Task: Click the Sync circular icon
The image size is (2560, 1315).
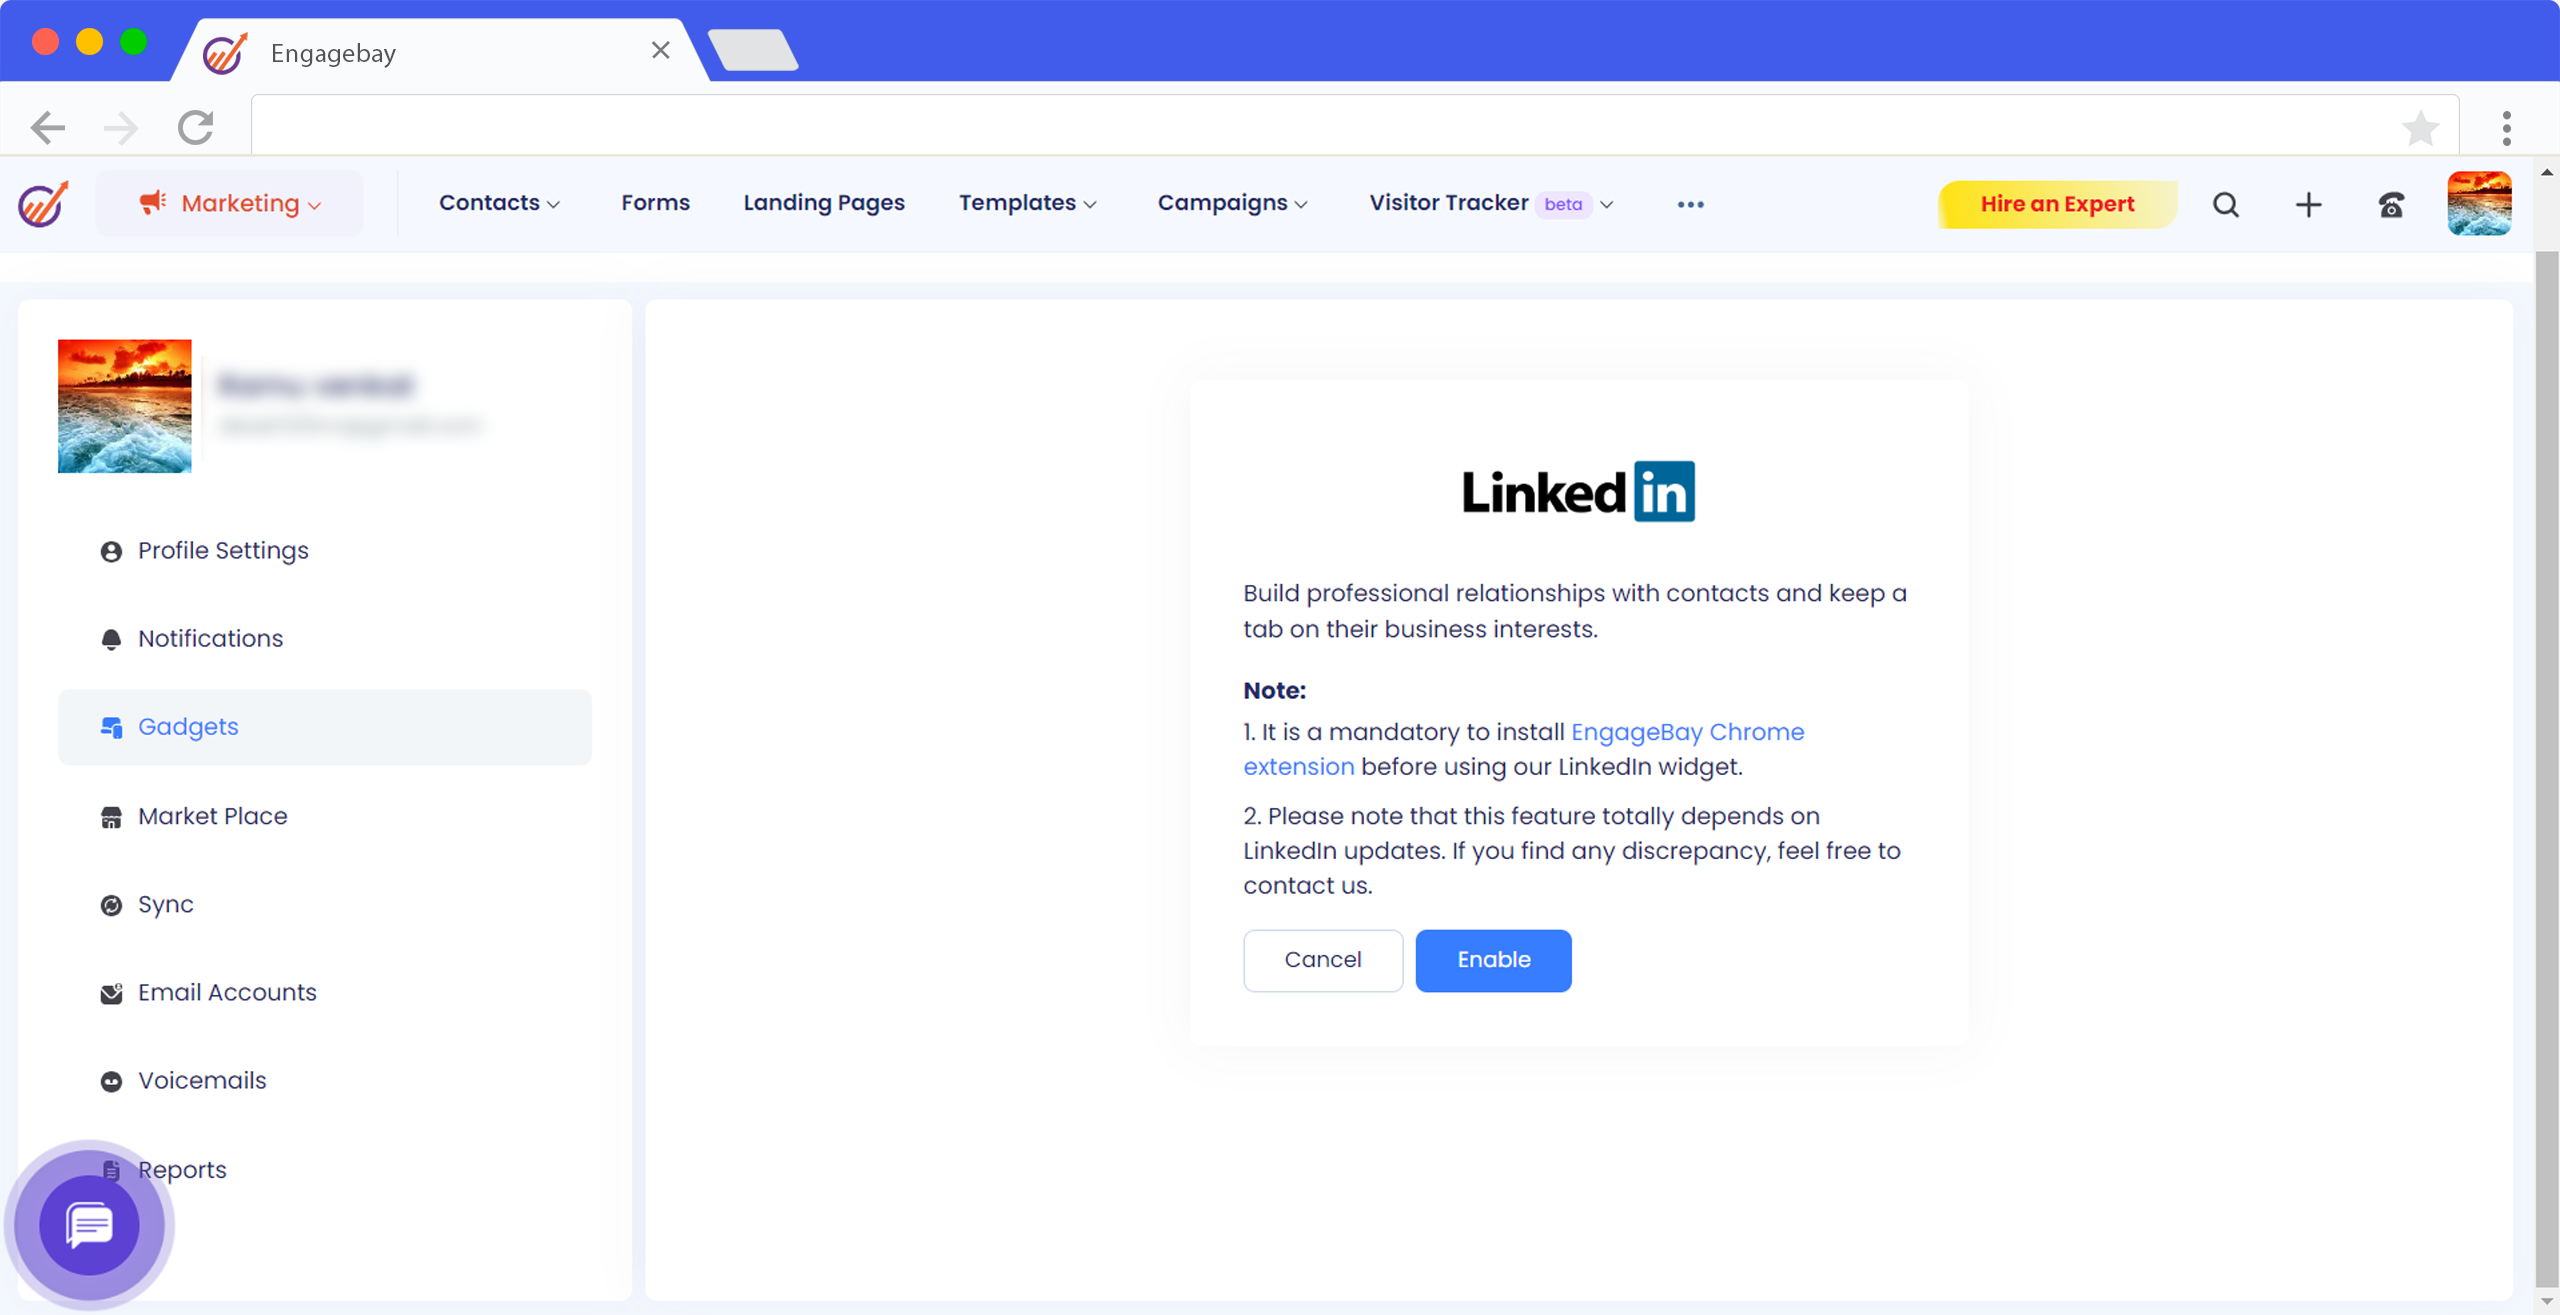Action: (111, 905)
